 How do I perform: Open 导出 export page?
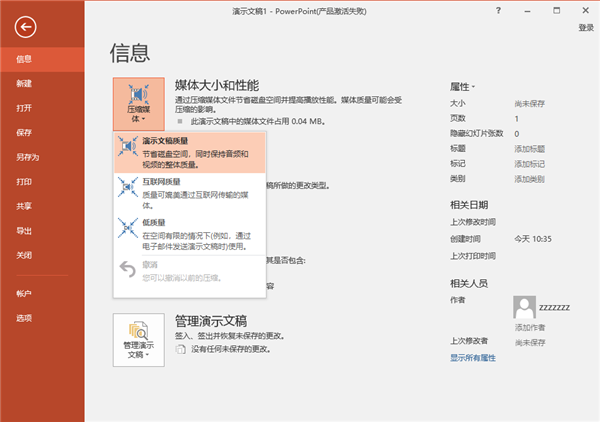point(42,230)
